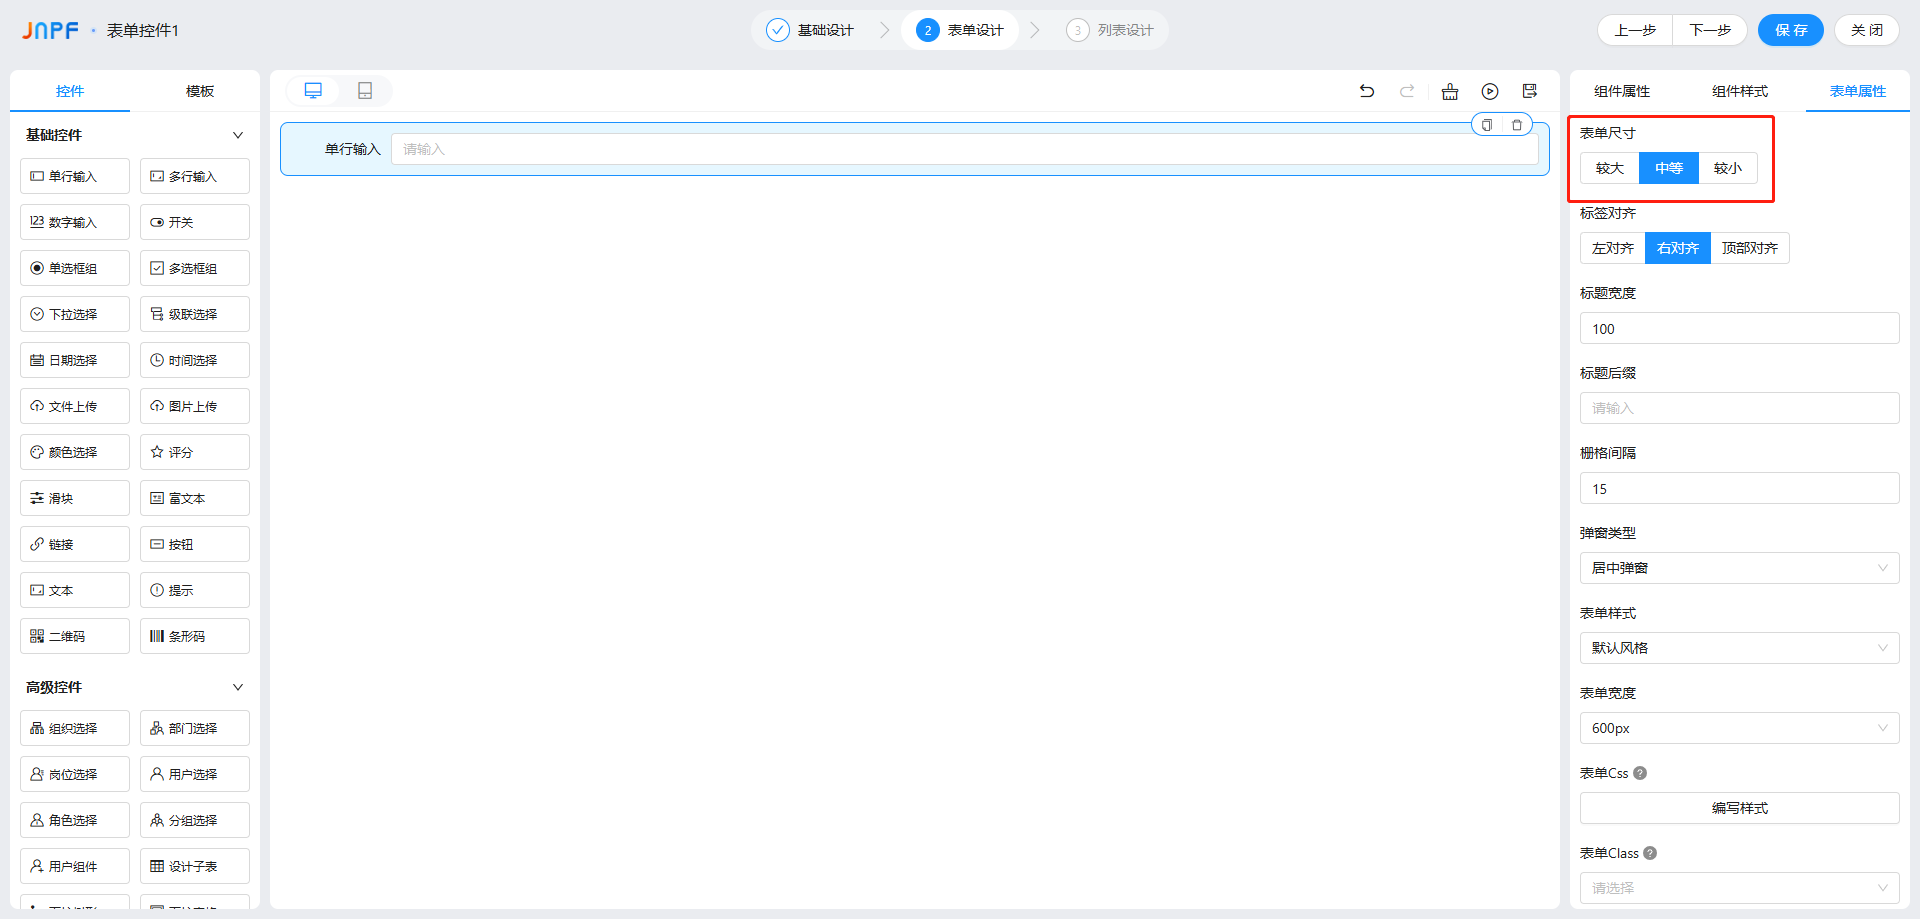1920x919 pixels.
Task: Add 数字输入 control from the palette
Action: (75, 222)
